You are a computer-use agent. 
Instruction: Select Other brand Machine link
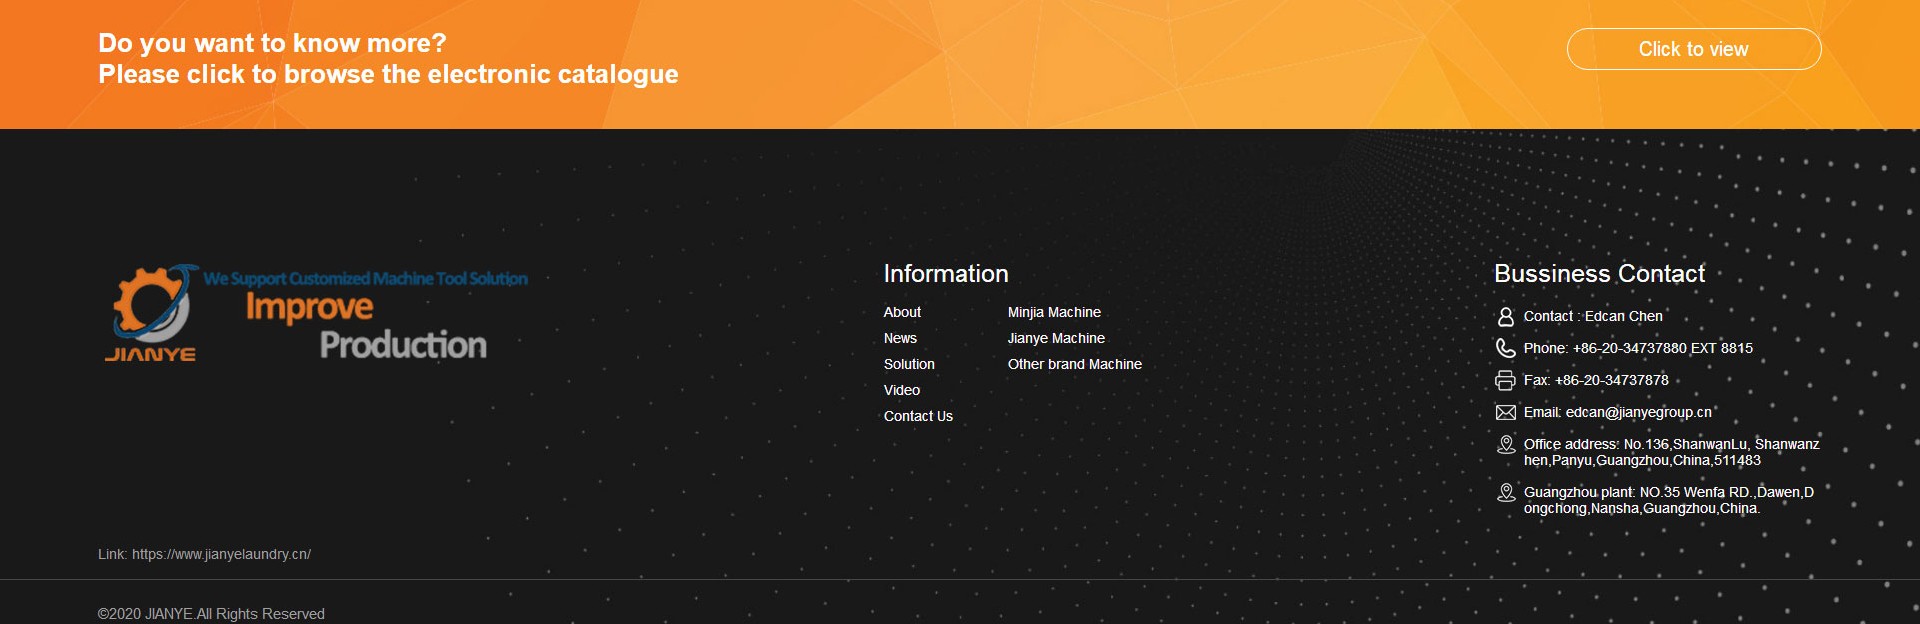coord(1074,364)
